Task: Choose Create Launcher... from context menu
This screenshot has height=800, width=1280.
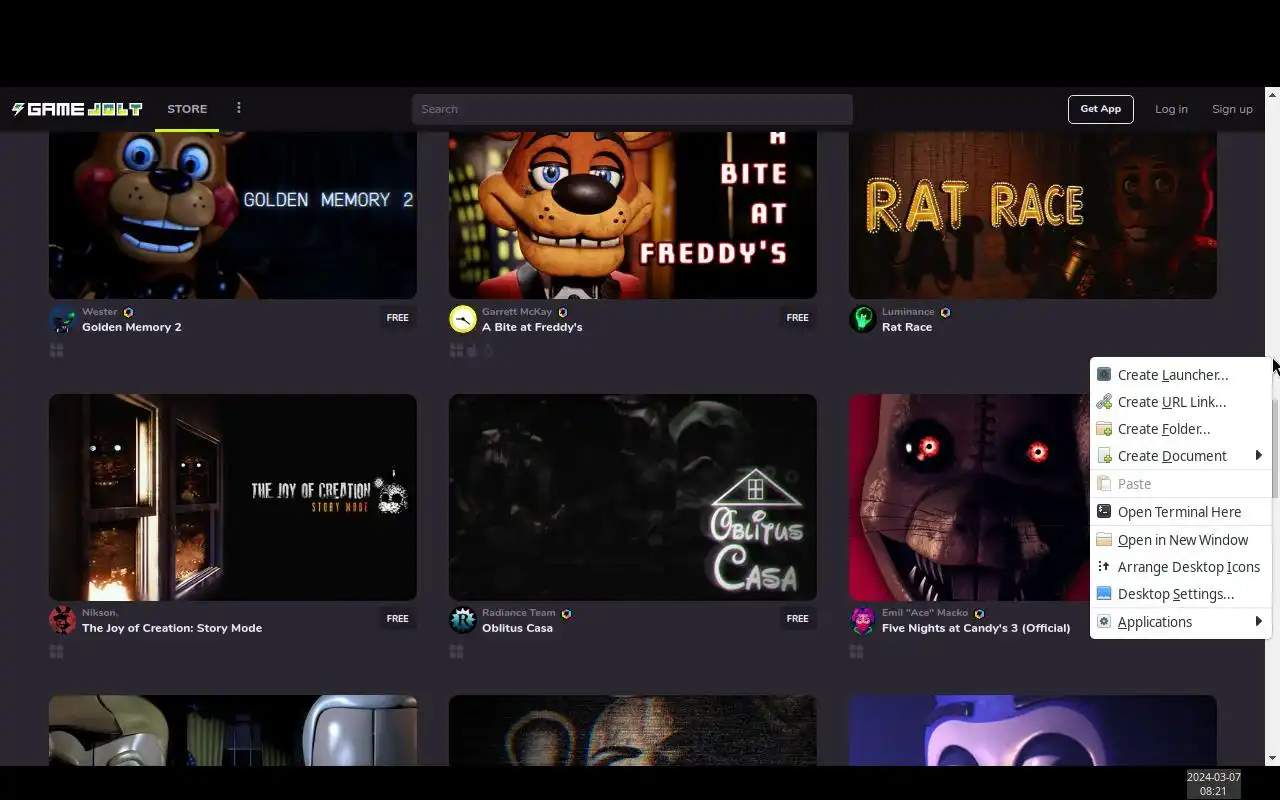Action: coord(1180,375)
